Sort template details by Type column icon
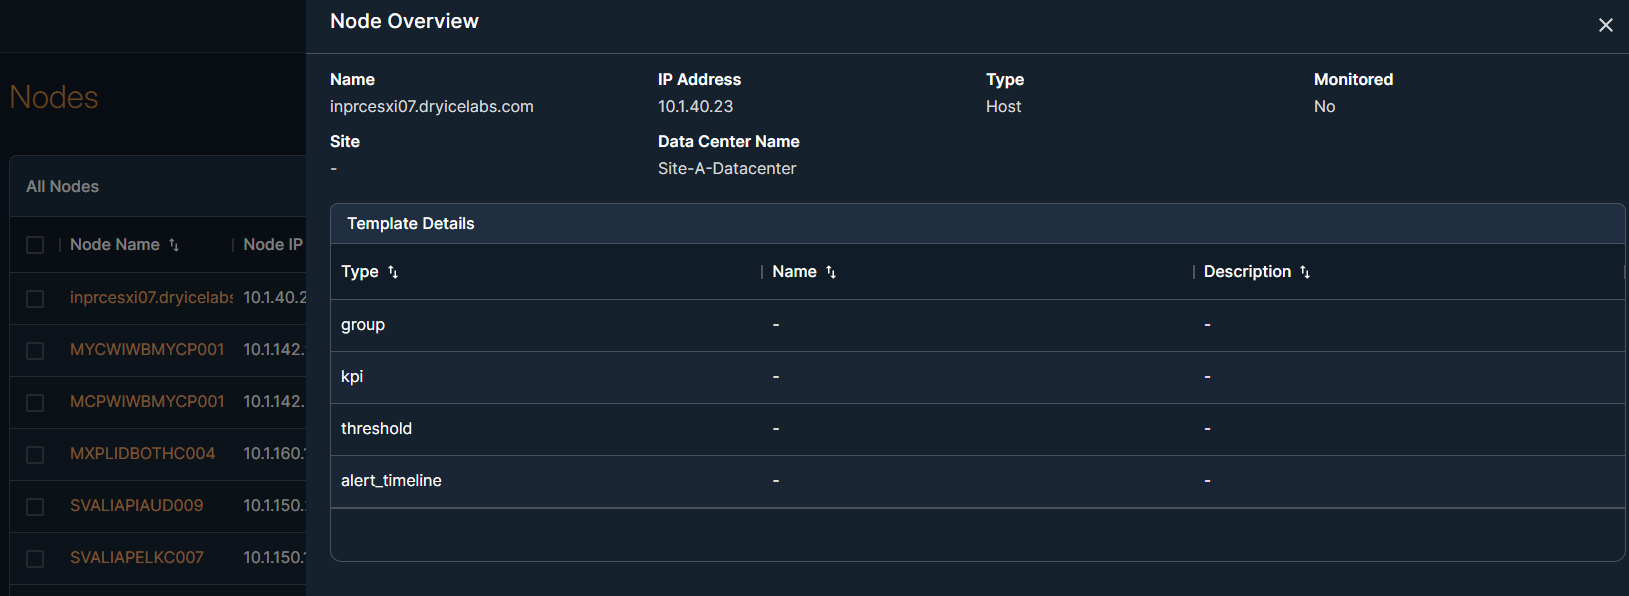Viewport: 1629px width, 596px height. click(x=393, y=272)
